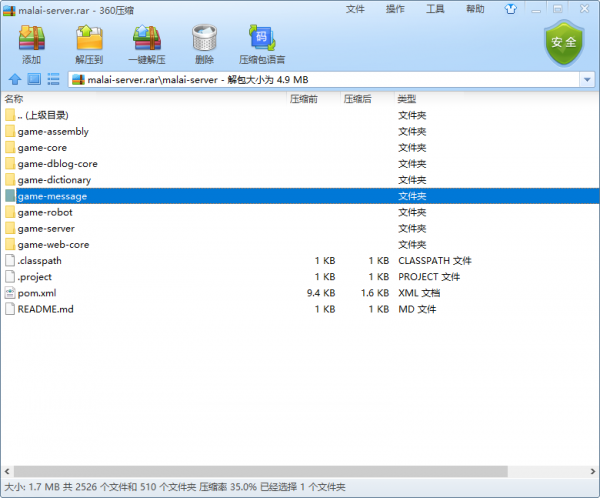Click the horizontal scrollbar thumb

pos(261,471)
